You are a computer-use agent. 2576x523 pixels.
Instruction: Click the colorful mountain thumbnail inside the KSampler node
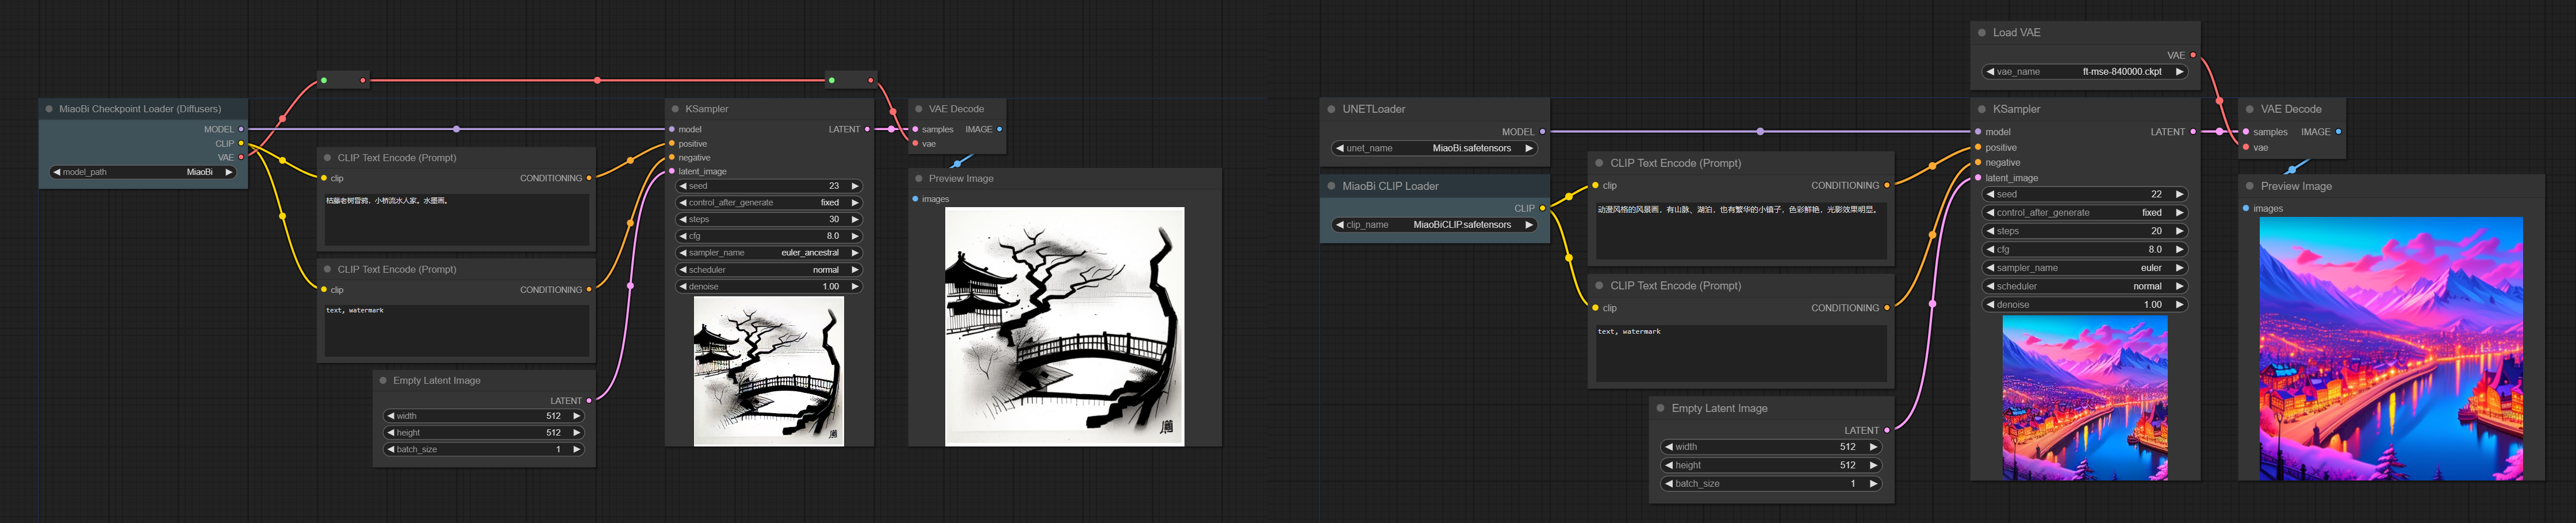[2085, 398]
